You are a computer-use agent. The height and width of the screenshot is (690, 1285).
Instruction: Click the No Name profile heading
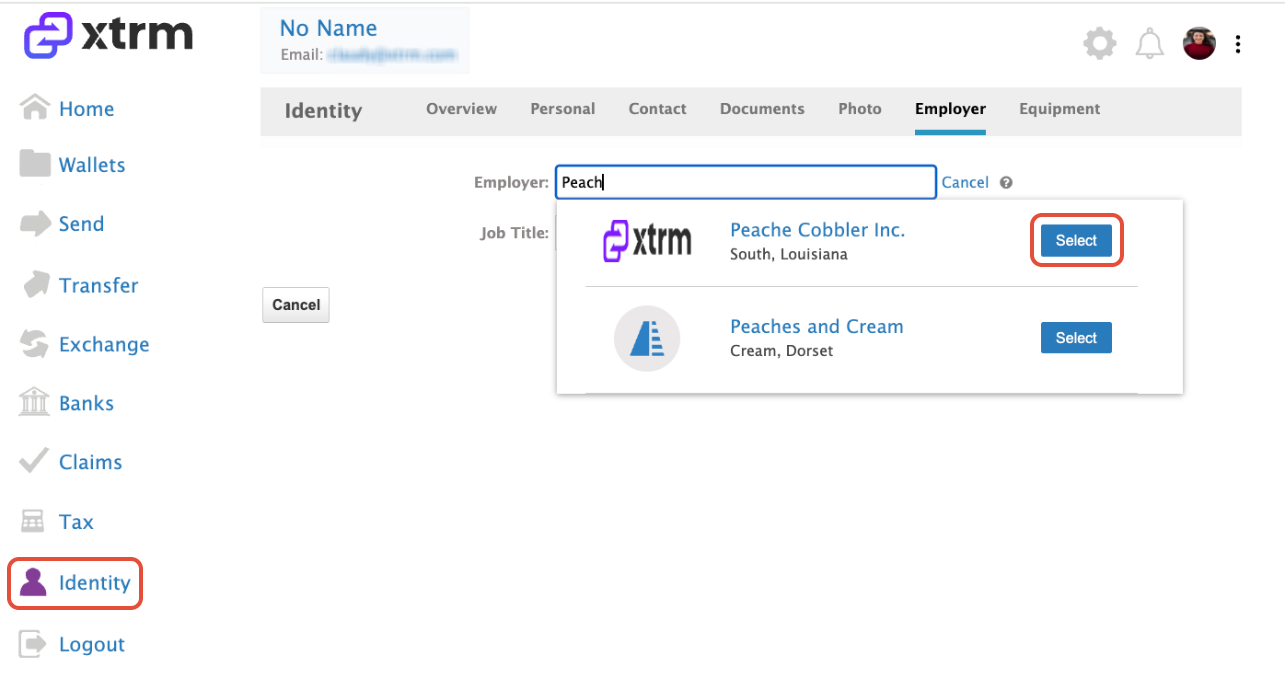(x=328, y=28)
